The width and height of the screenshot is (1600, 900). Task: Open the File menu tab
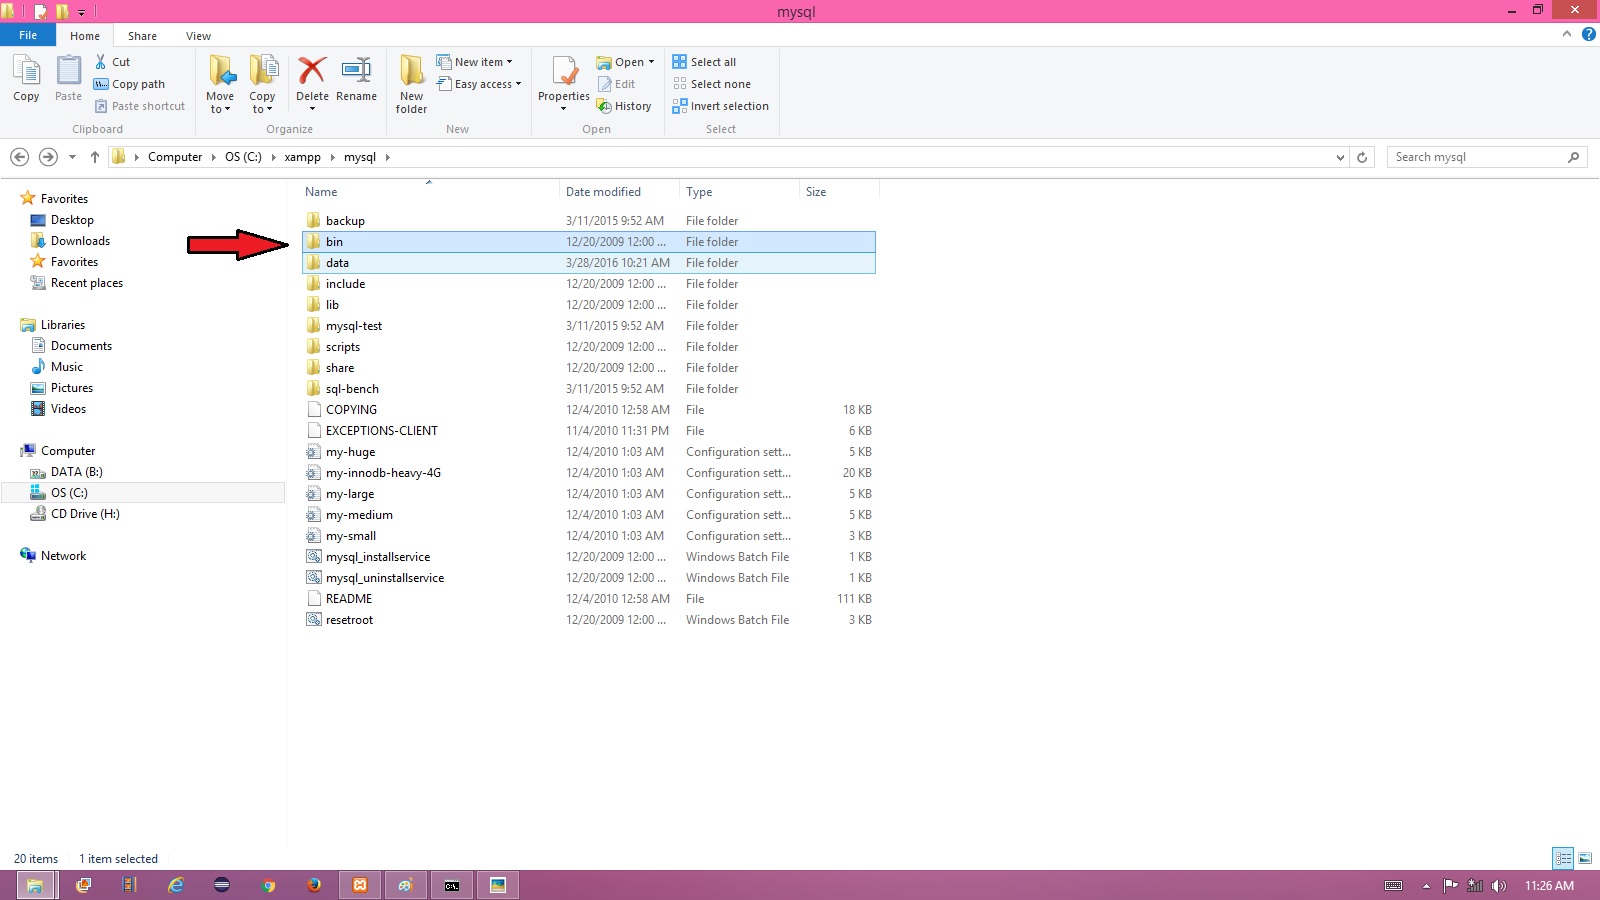[x=28, y=35]
